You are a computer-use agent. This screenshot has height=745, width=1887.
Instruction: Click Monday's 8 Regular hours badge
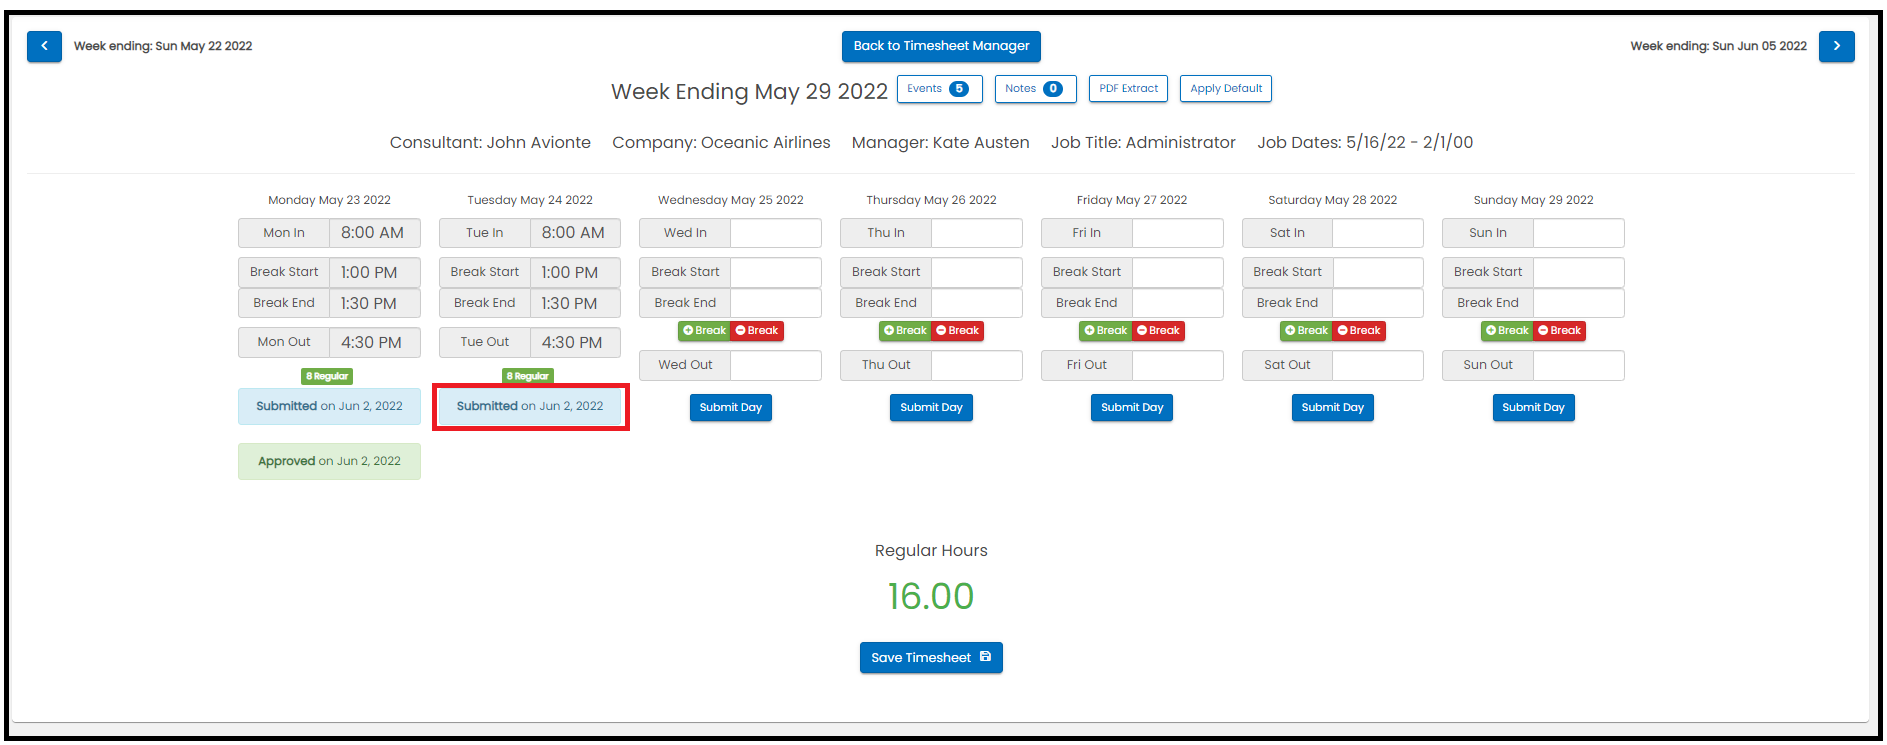point(327,376)
